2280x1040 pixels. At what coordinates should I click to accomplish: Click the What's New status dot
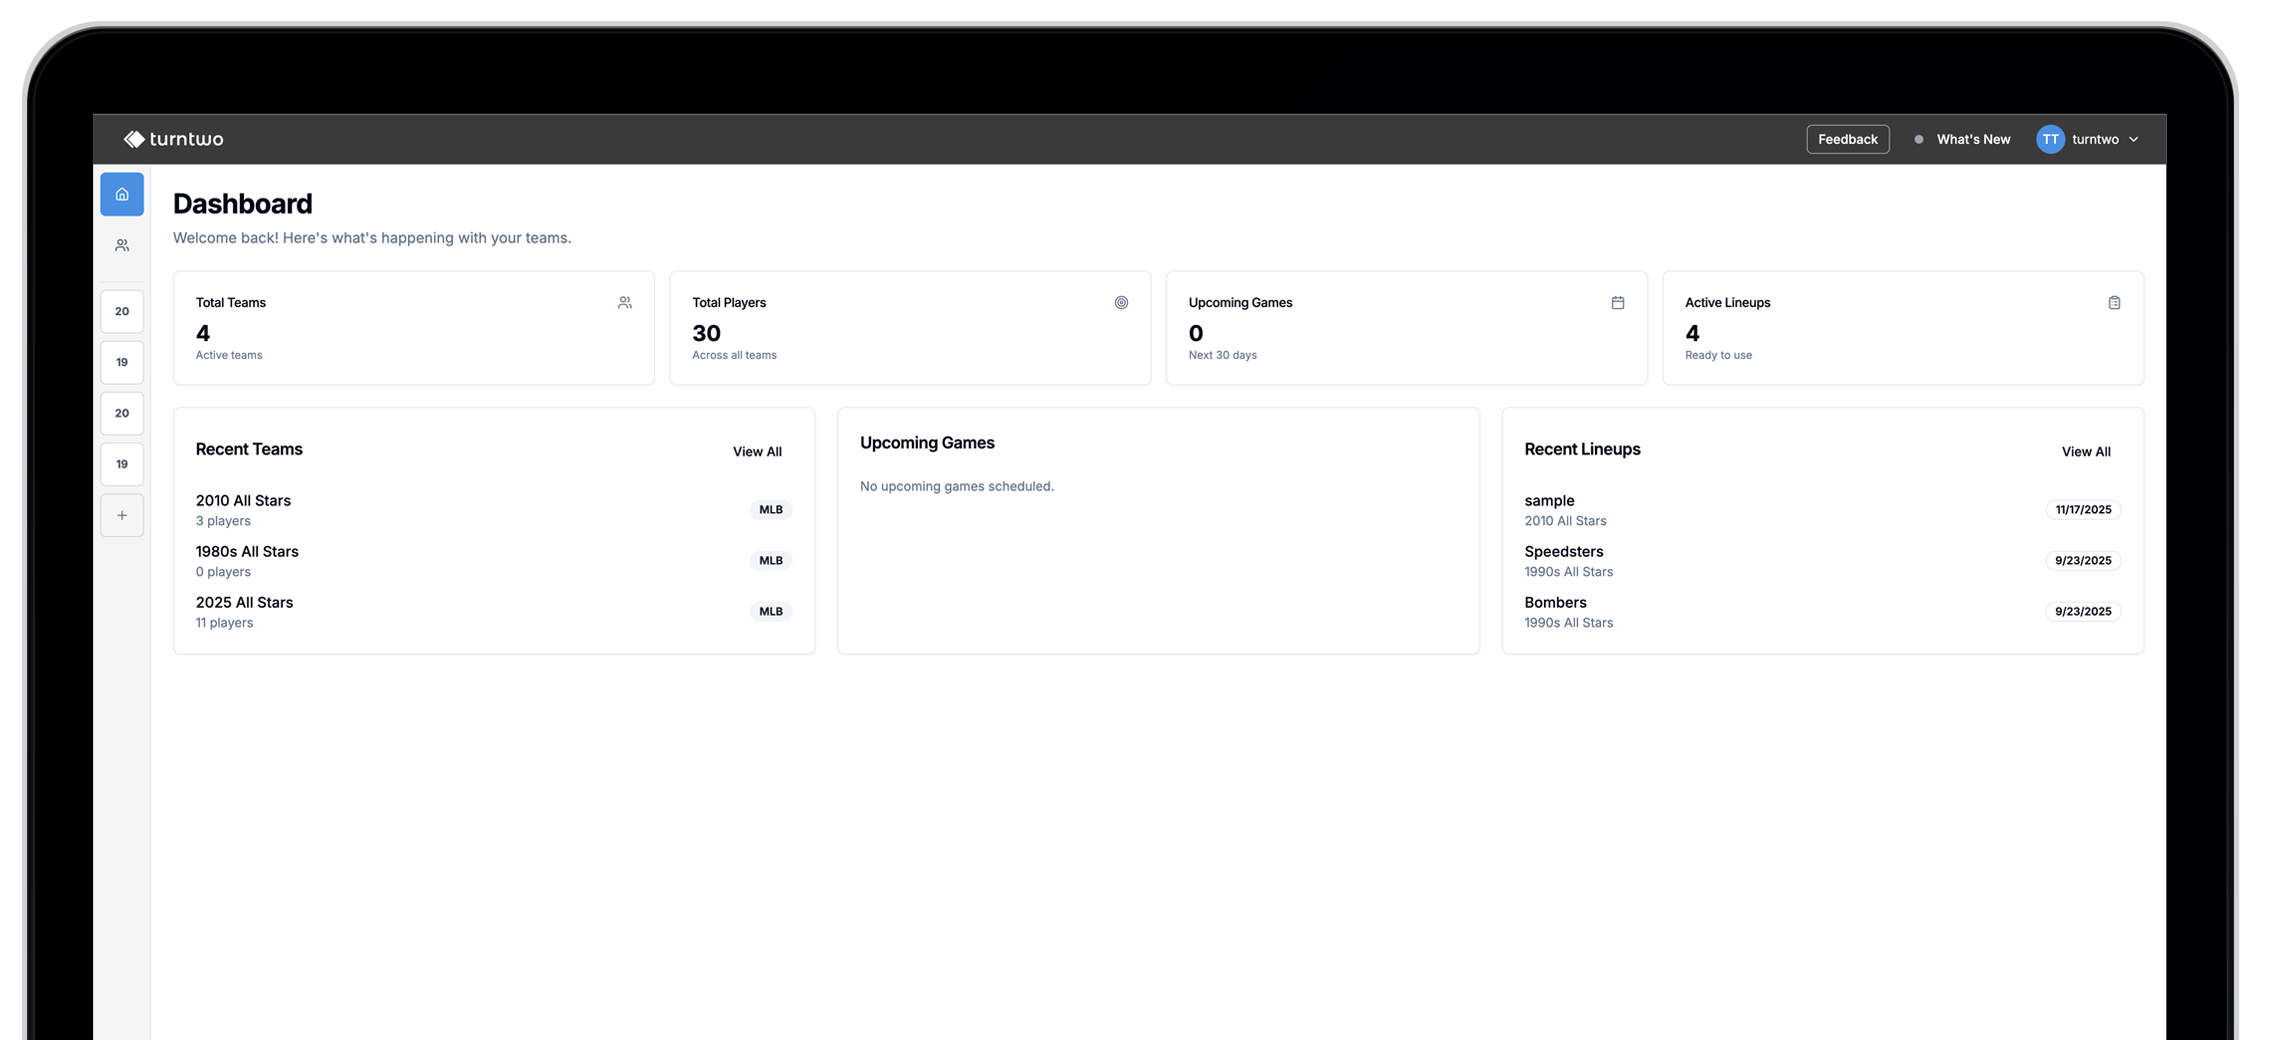(1918, 139)
